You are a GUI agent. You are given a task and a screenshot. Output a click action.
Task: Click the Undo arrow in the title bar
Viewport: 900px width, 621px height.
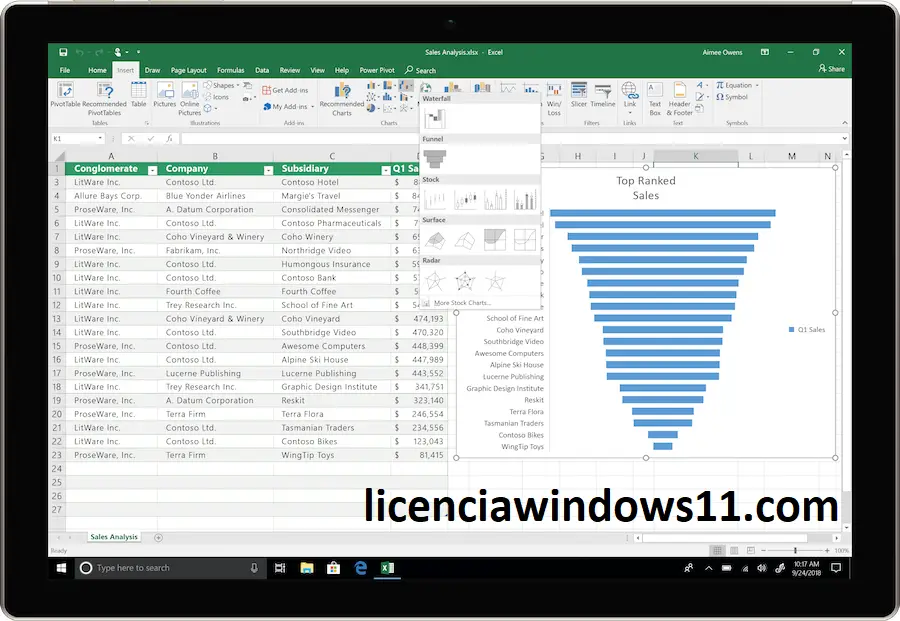(x=79, y=52)
